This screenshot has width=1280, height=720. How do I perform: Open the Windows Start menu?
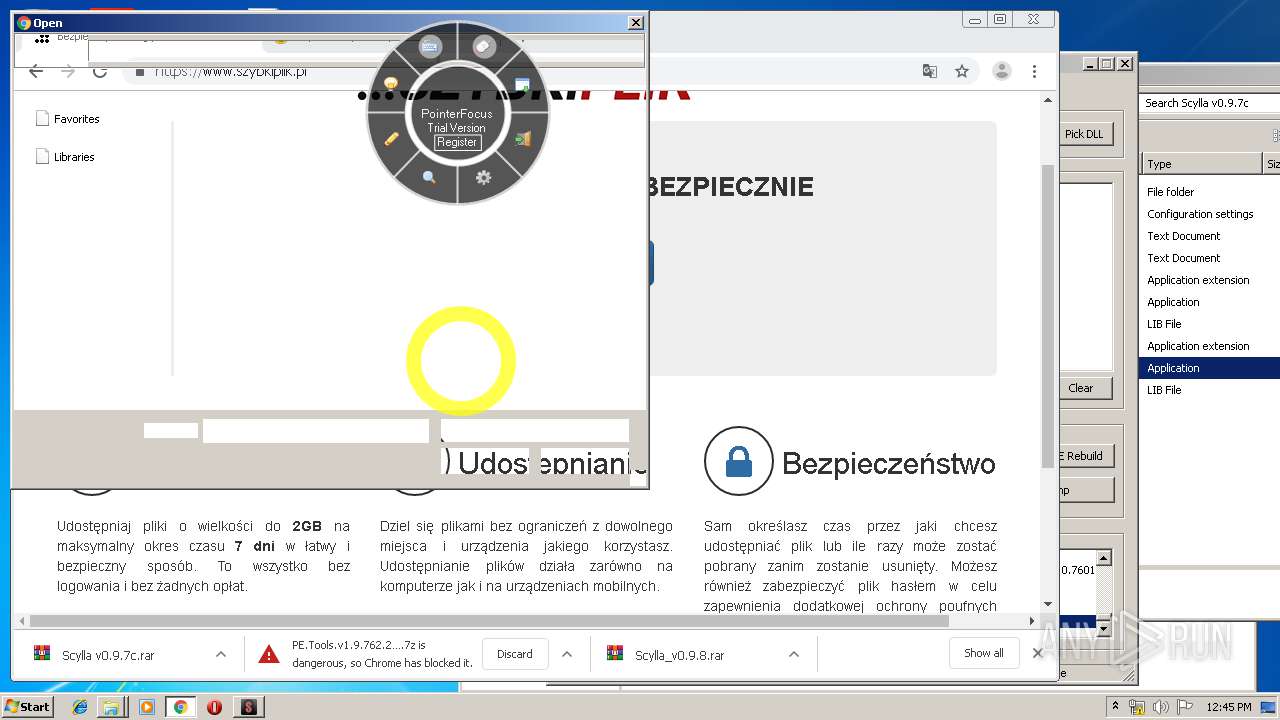click(28, 706)
